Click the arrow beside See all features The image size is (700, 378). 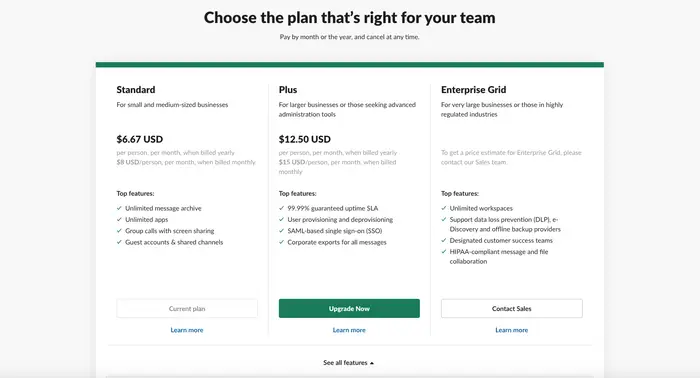[372, 363]
